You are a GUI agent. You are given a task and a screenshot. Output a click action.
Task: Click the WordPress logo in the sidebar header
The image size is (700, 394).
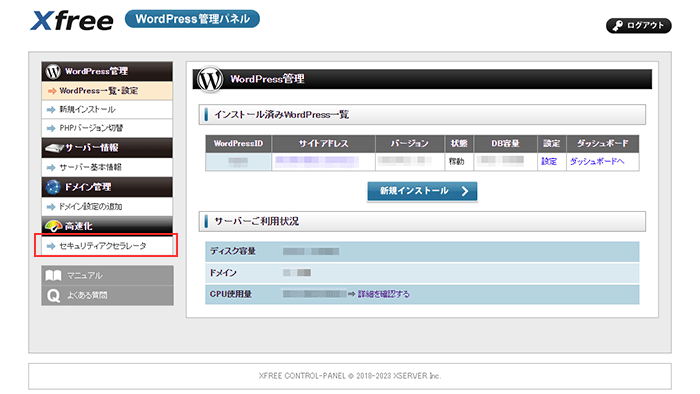click(53, 71)
